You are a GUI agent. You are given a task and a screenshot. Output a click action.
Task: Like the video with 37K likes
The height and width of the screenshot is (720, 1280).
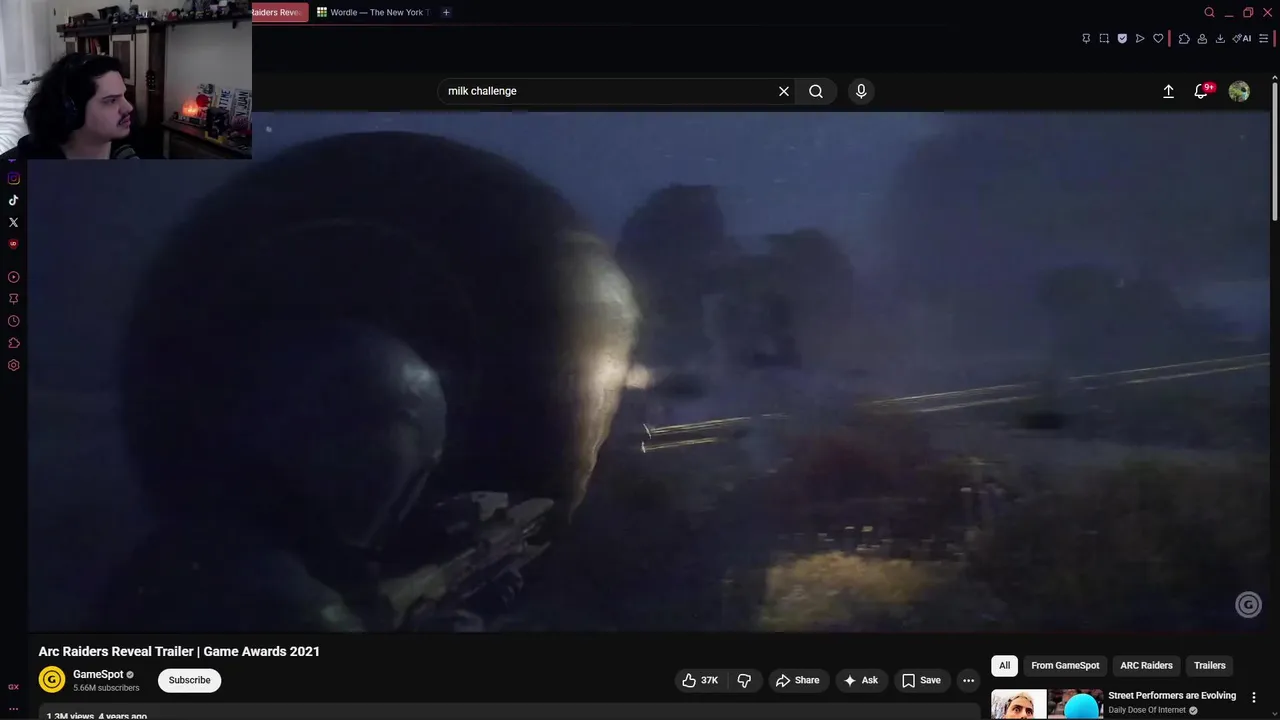point(700,680)
